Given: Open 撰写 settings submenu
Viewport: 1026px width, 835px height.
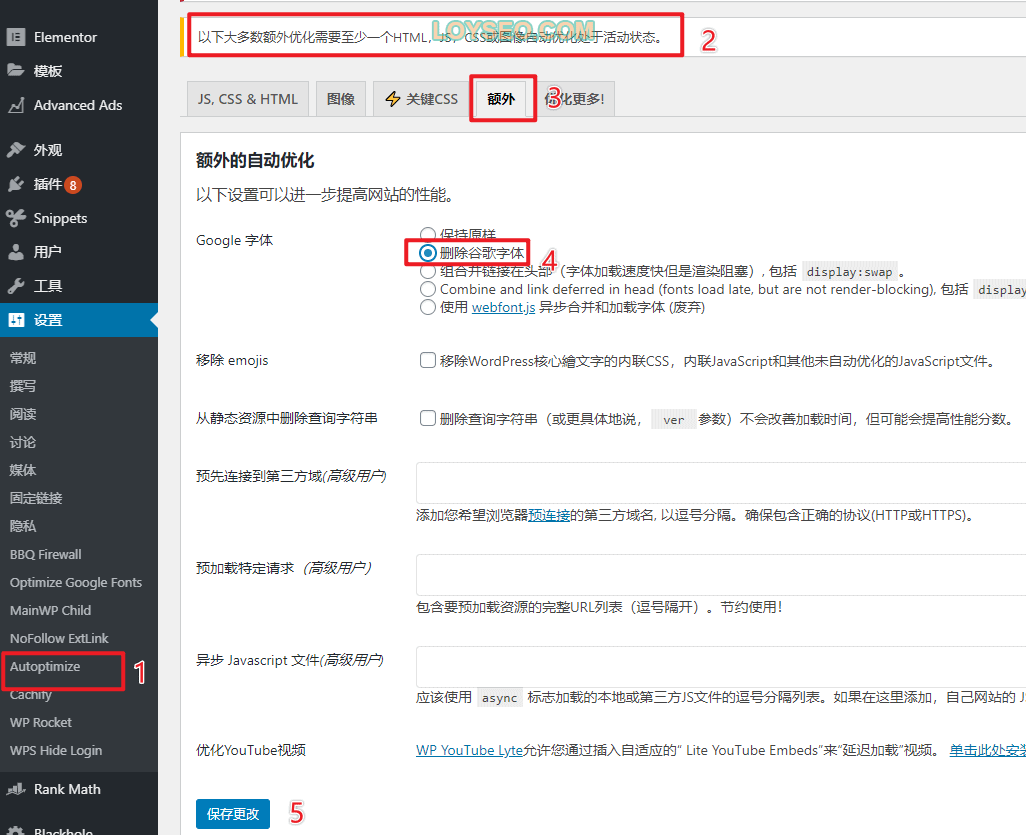Looking at the screenshot, I should tap(23, 386).
